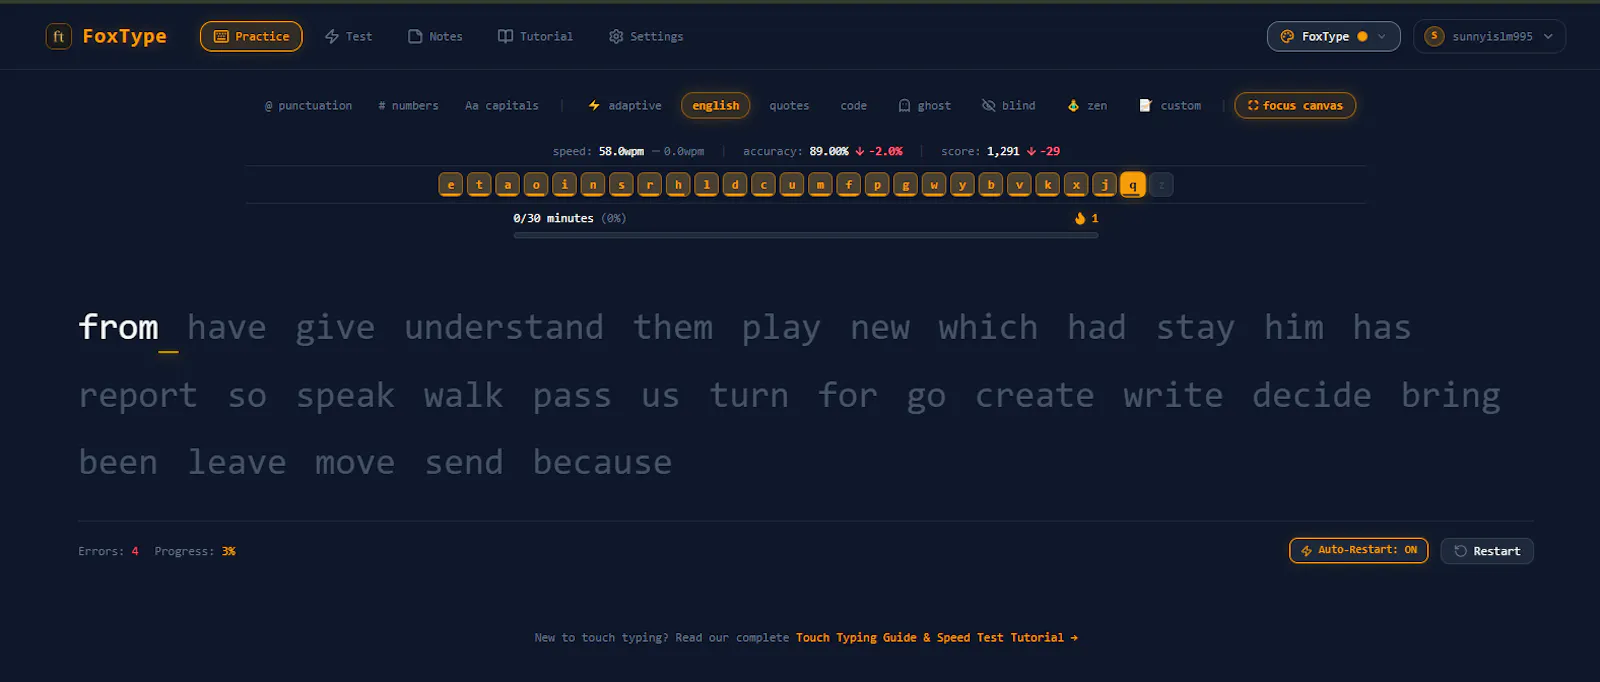Click the palette icon in the theme selector
This screenshot has width=1600, height=682.
pos(1287,36)
